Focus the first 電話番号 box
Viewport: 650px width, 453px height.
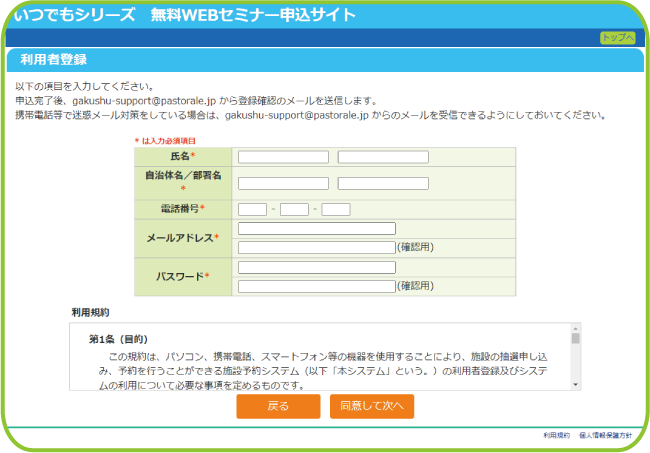coord(252,210)
